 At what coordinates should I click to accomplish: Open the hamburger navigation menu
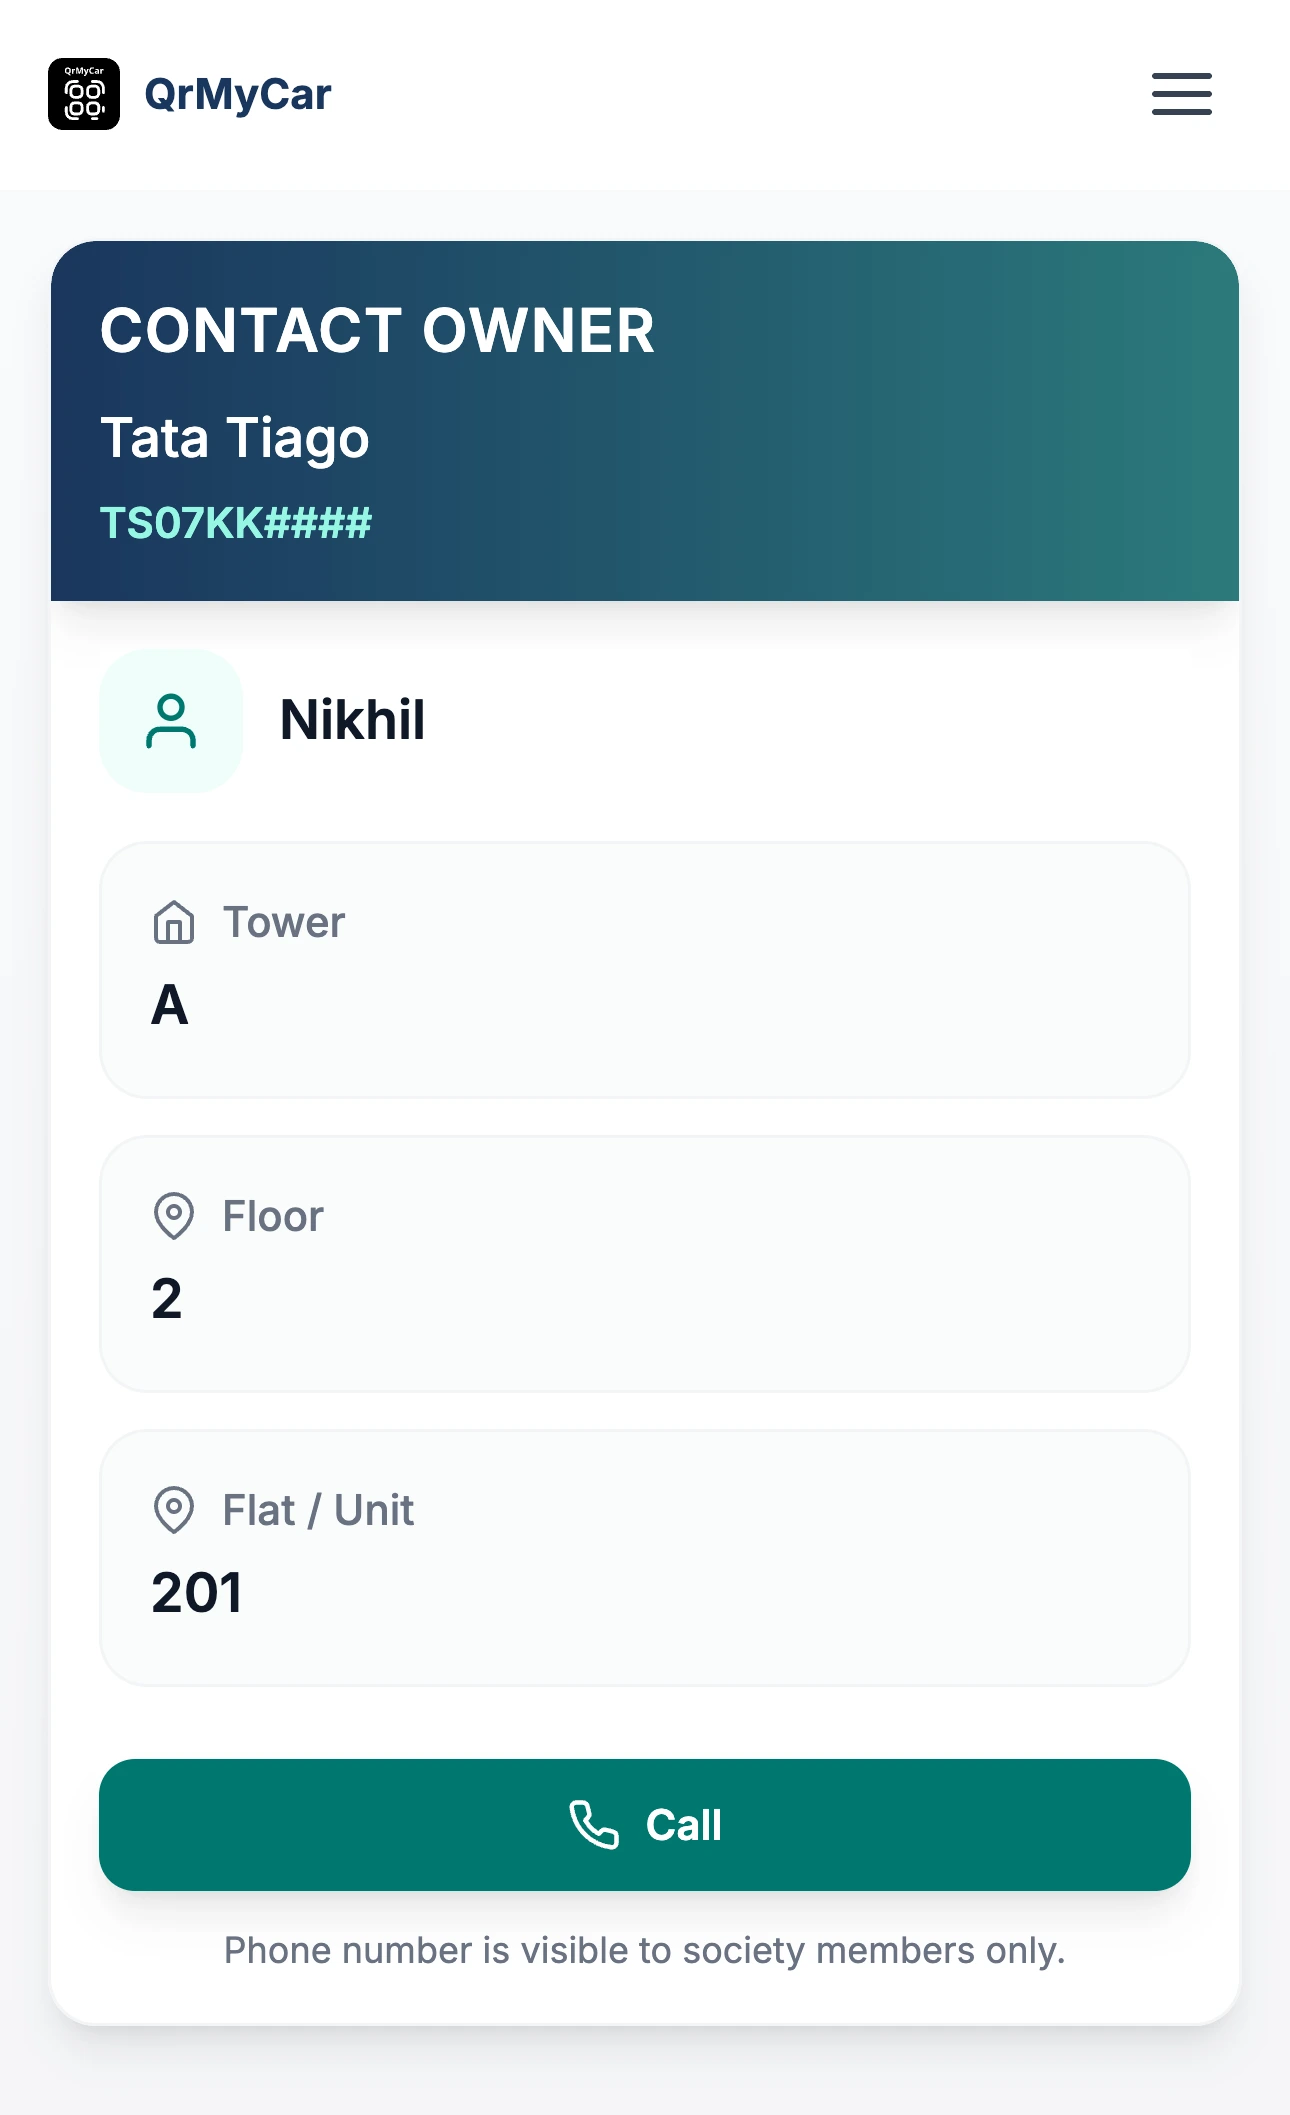point(1181,94)
